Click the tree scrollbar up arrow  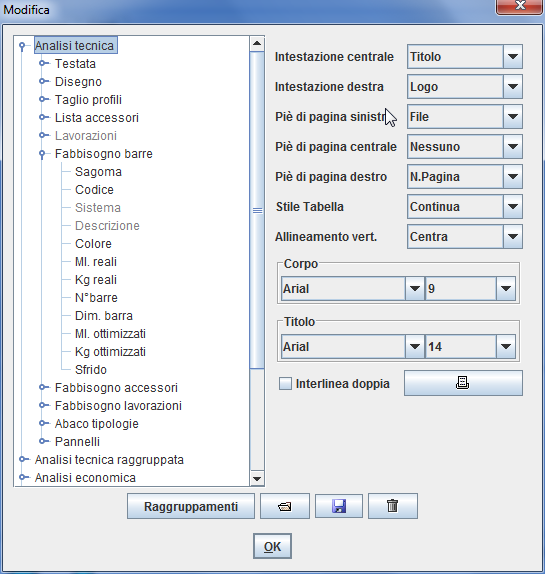point(257,44)
